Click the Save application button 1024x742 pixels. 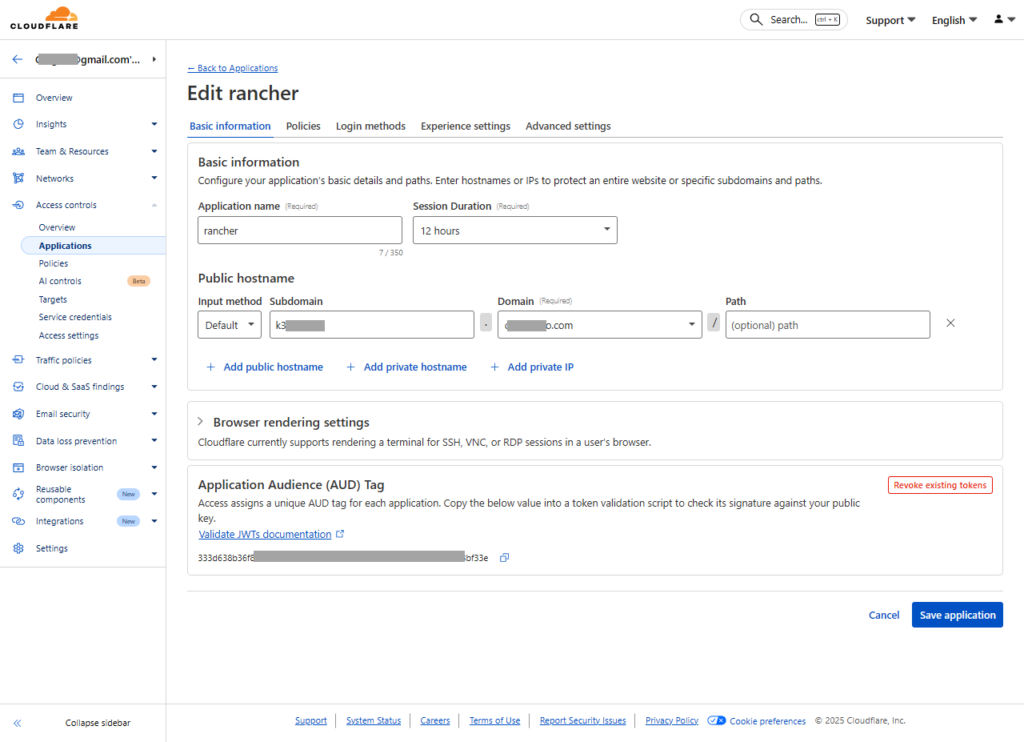956,615
